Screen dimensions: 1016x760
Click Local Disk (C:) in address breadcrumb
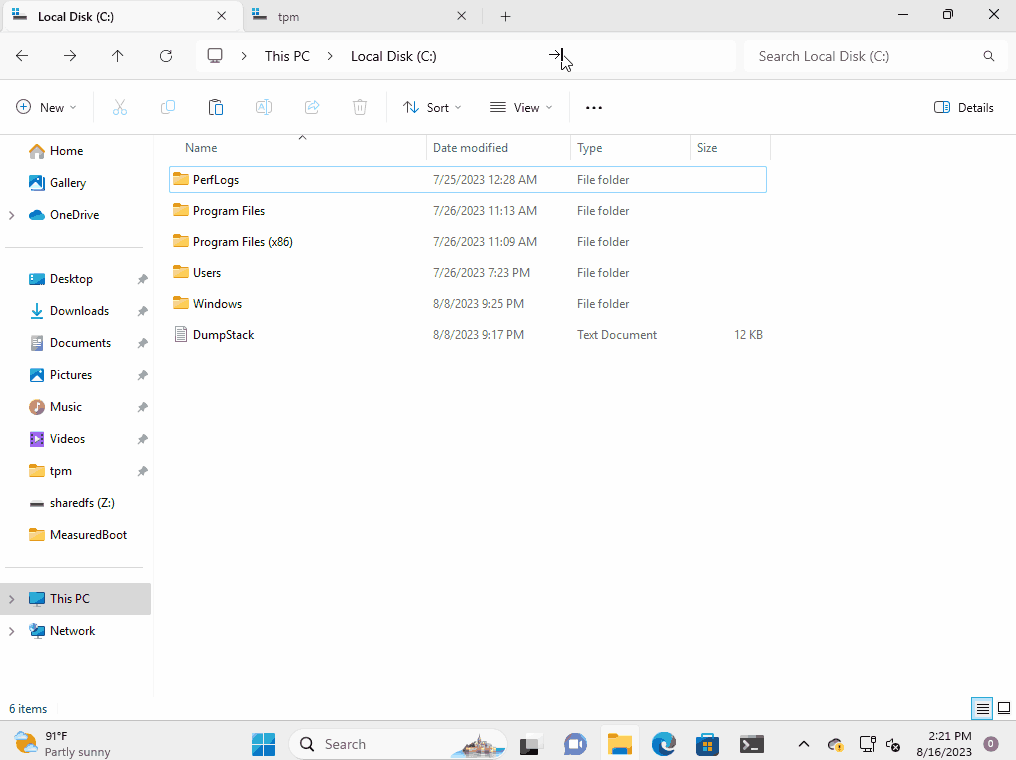(393, 56)
